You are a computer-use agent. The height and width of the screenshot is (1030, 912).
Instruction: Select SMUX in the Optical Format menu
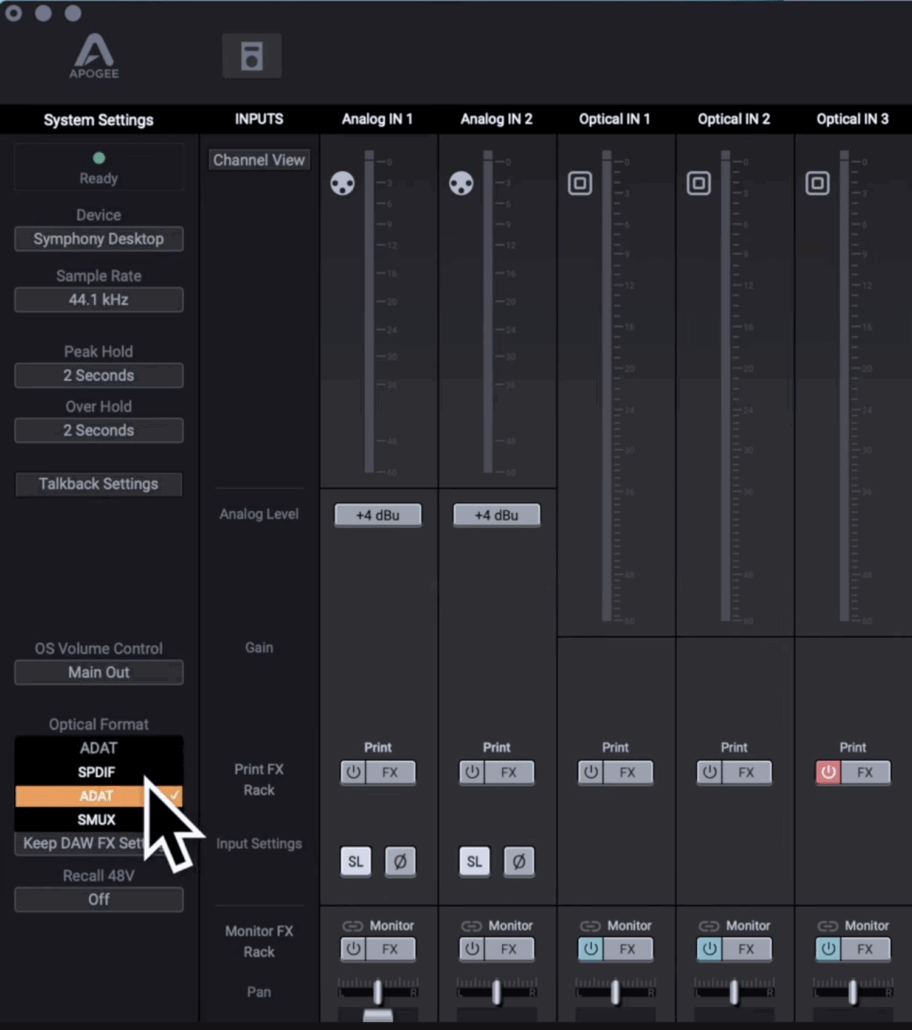pyautogui.click(x=98, y=820)
